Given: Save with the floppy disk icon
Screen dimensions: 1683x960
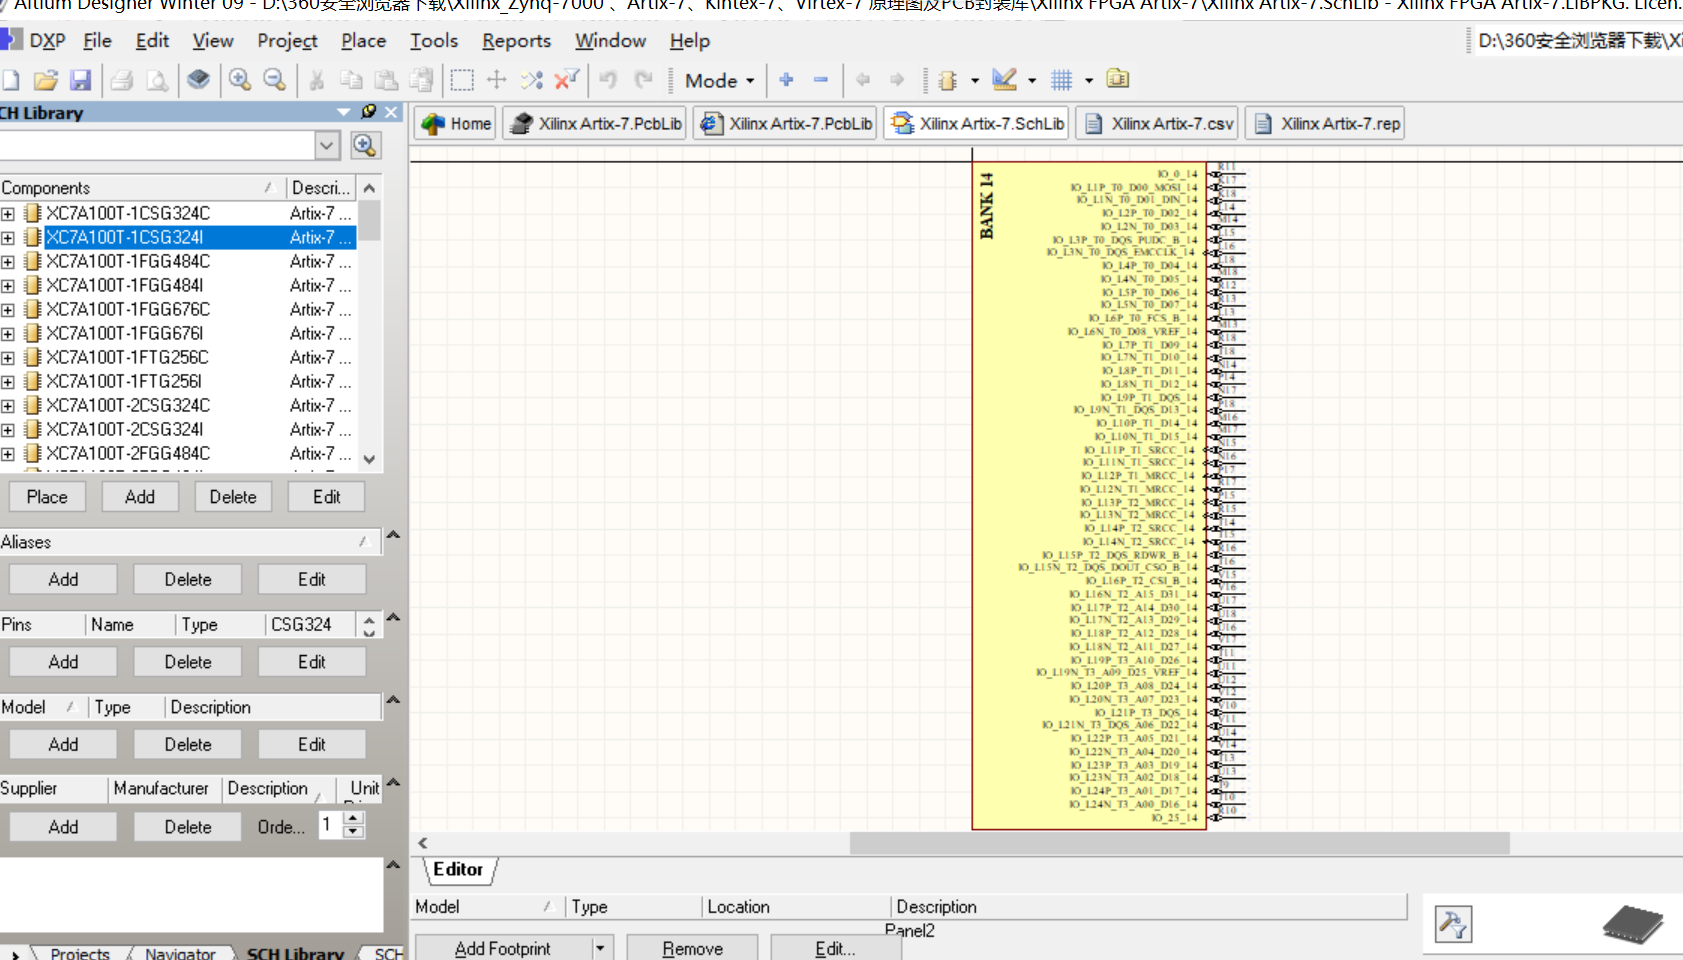Looking at the screenshot, I should pos(81,80).
